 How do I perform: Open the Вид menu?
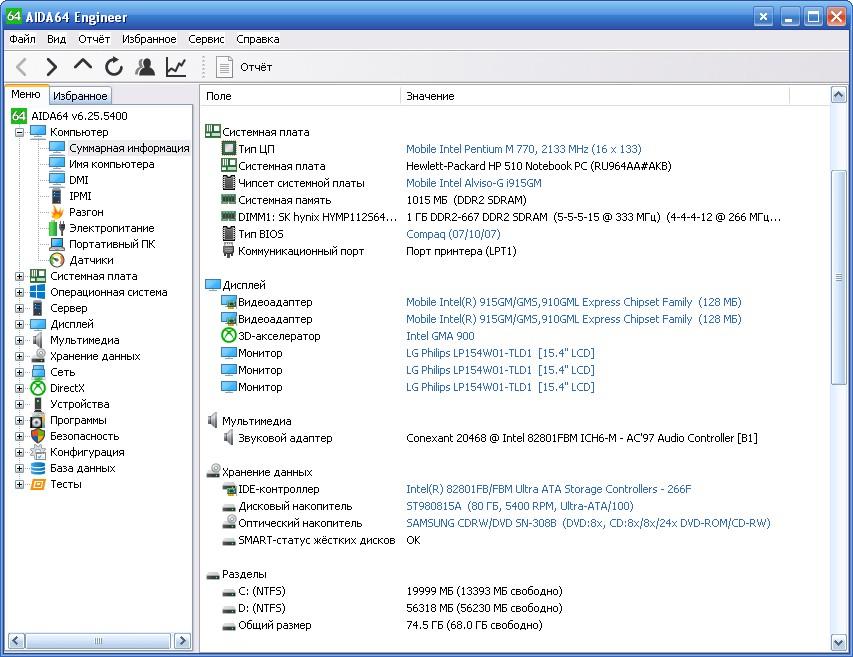pos(56,39)
